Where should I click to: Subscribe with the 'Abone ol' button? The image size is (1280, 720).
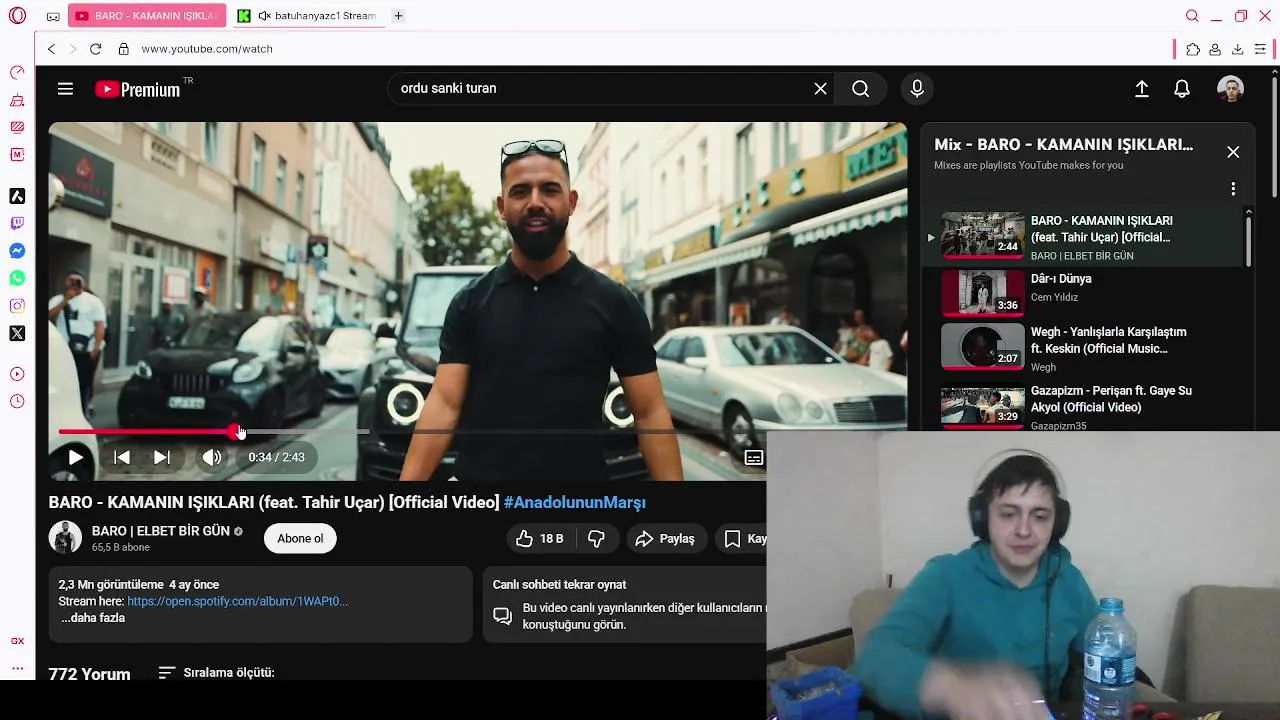300,538
